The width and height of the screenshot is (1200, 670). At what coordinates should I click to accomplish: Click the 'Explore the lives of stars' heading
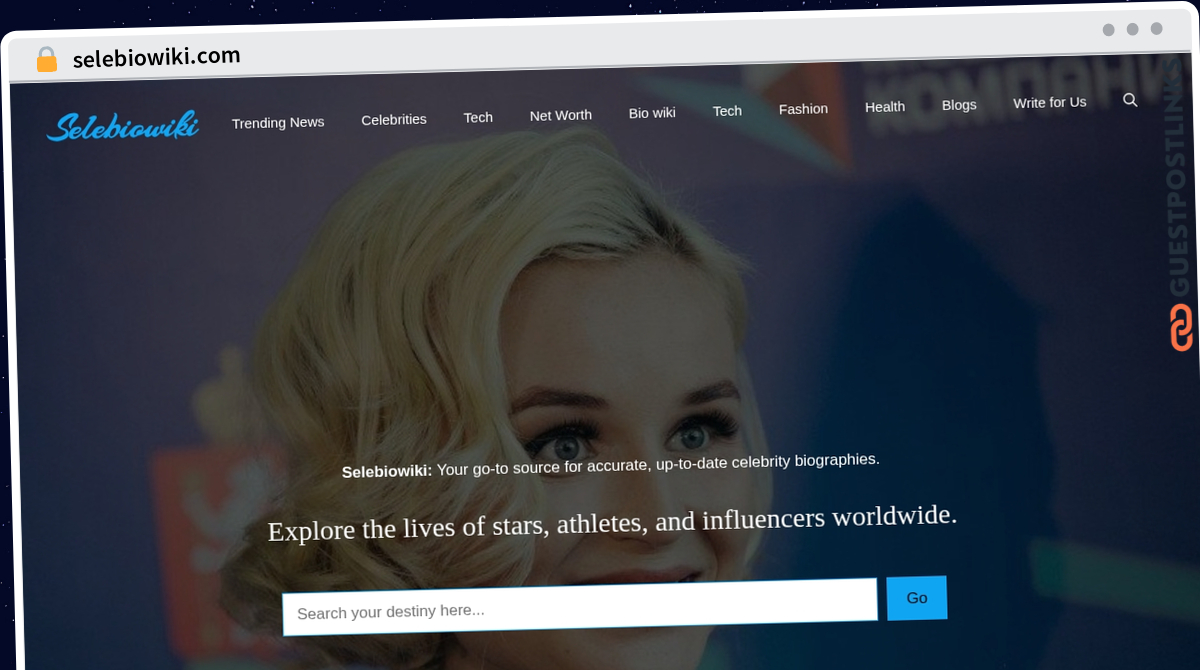612,523
